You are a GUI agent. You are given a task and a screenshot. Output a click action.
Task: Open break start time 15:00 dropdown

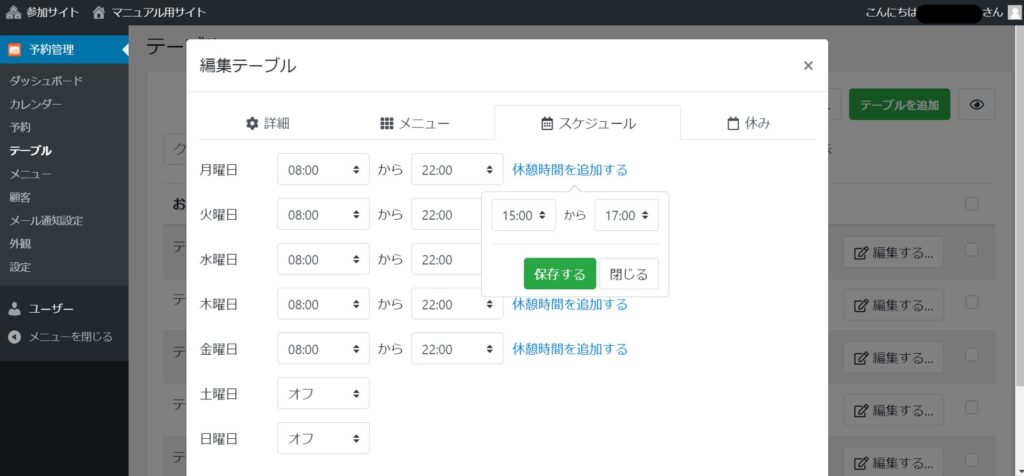pos(523,215)
